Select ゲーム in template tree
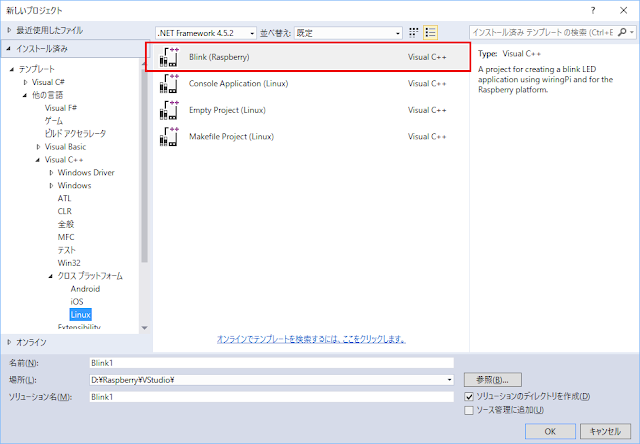This screenshot has width=640, height=444. tap(54, 121)
